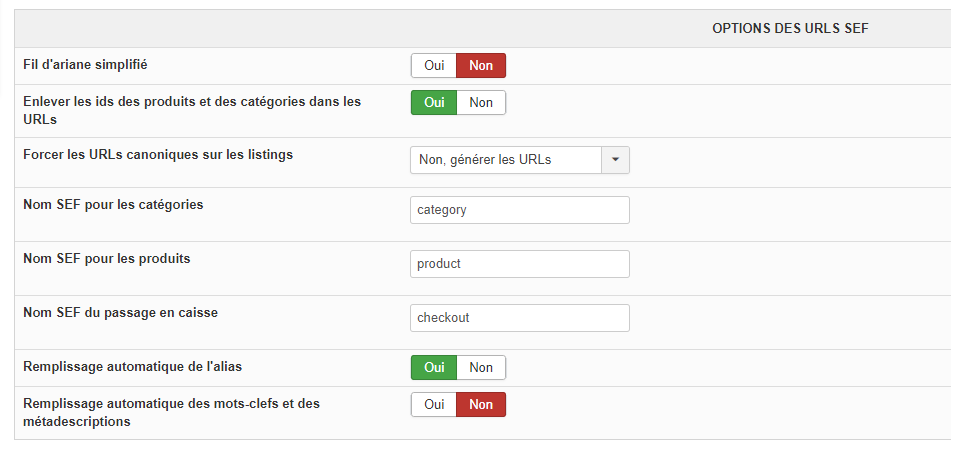This screenshot has width=958, height=450.
Task: Click the 'Options des URLs SEF' header
Action: (x=790, y=28)
